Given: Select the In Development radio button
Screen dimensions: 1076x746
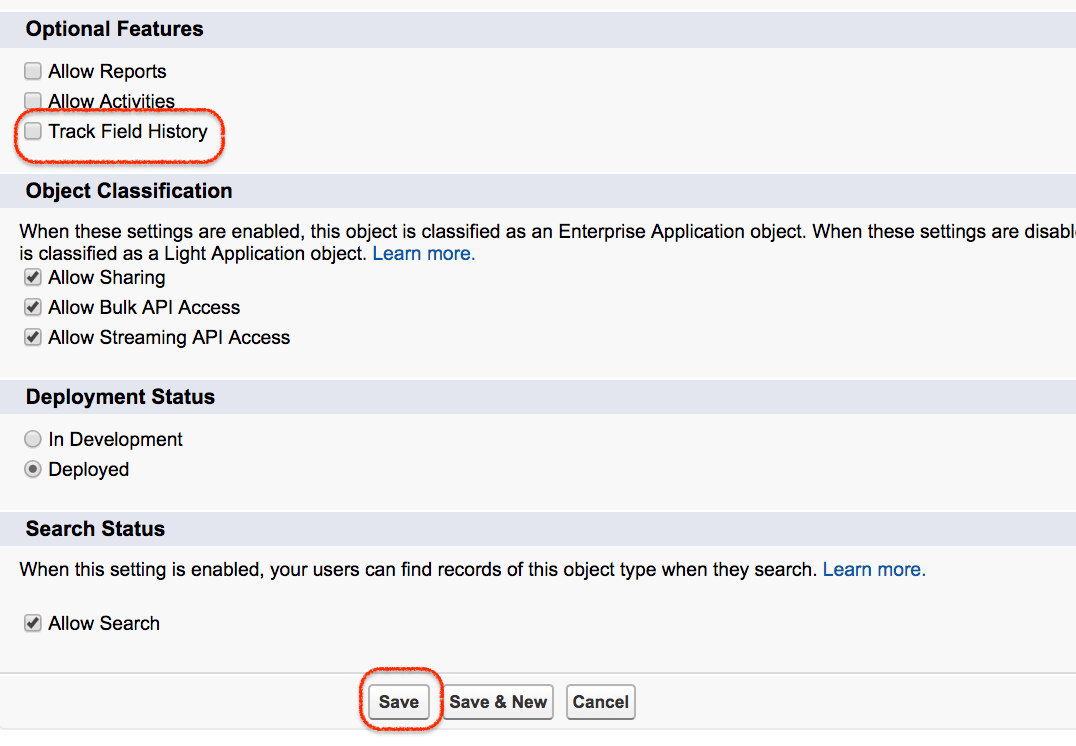Looking at the screenshot, I should click(32, 438).
